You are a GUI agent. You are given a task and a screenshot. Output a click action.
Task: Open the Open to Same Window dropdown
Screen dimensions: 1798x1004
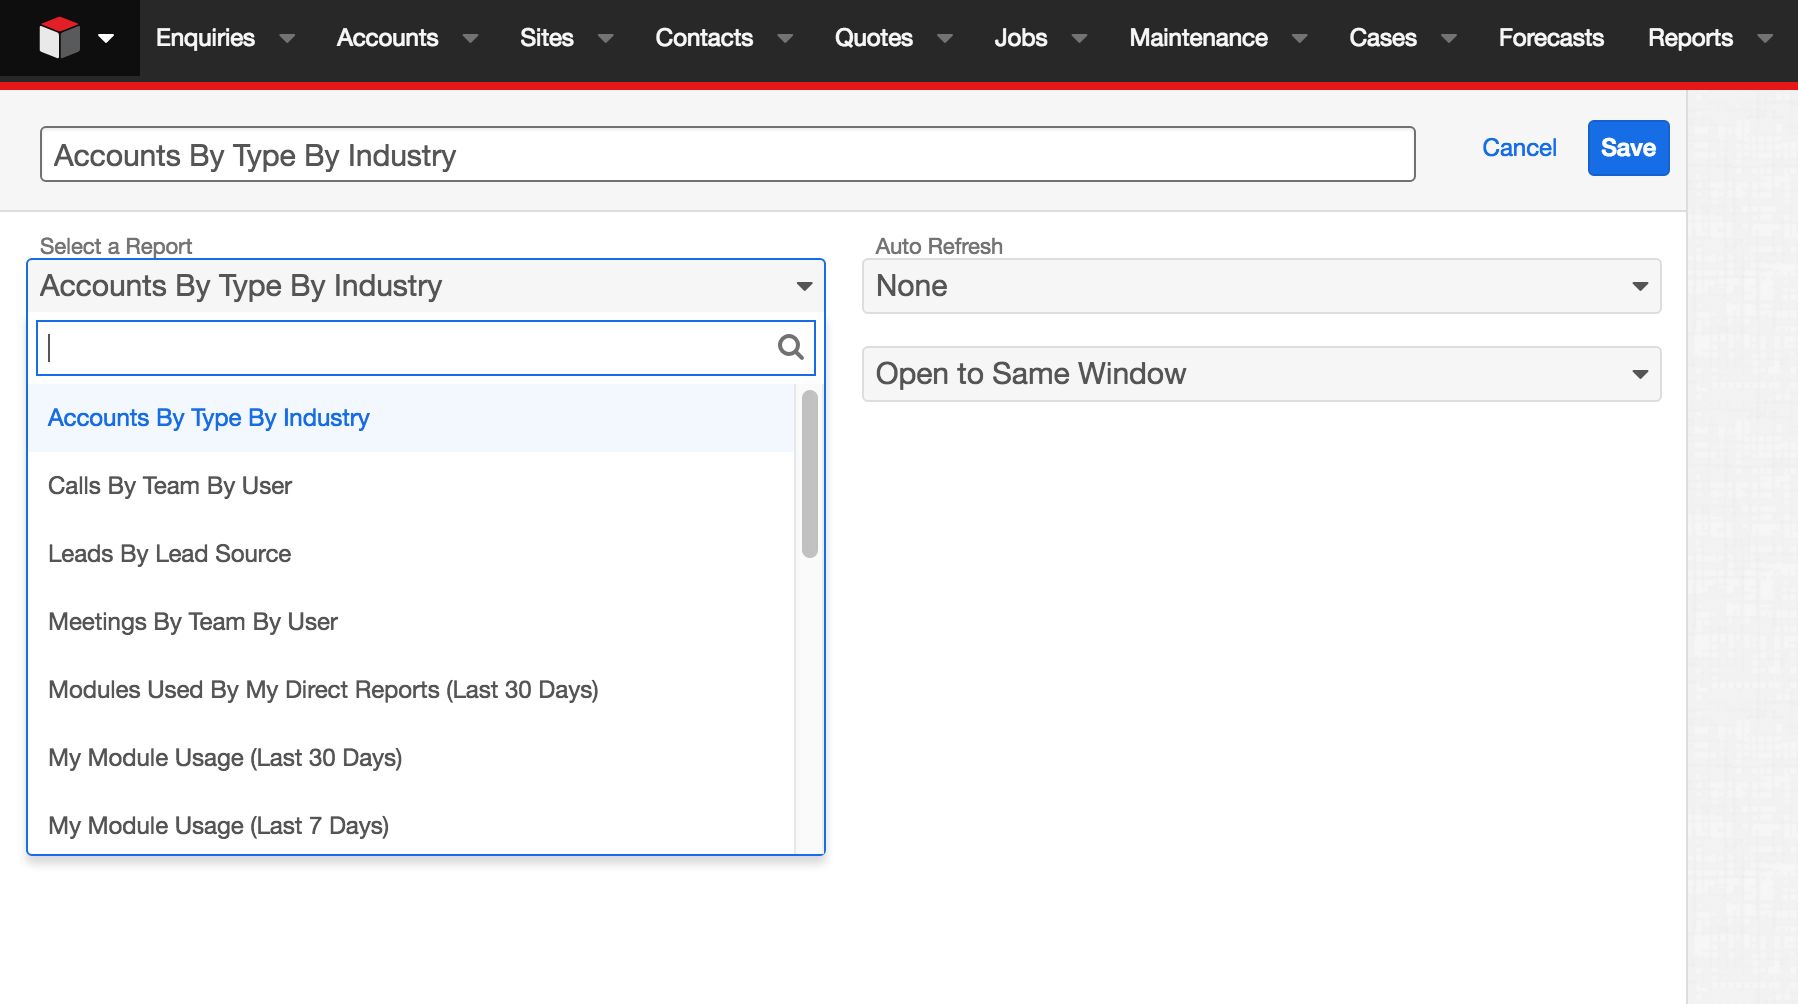(x=1261, y=374)
